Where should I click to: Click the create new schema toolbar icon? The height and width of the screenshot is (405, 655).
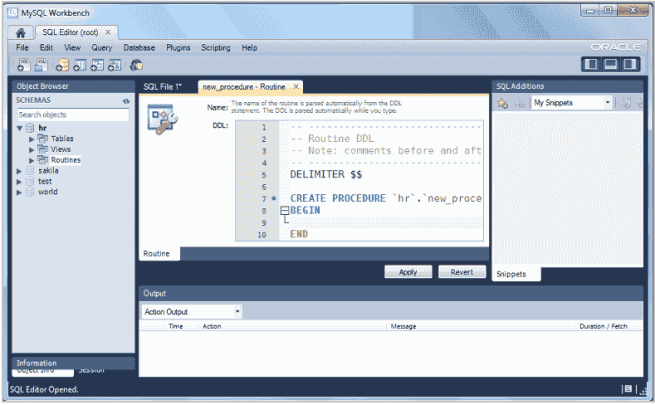62,65
